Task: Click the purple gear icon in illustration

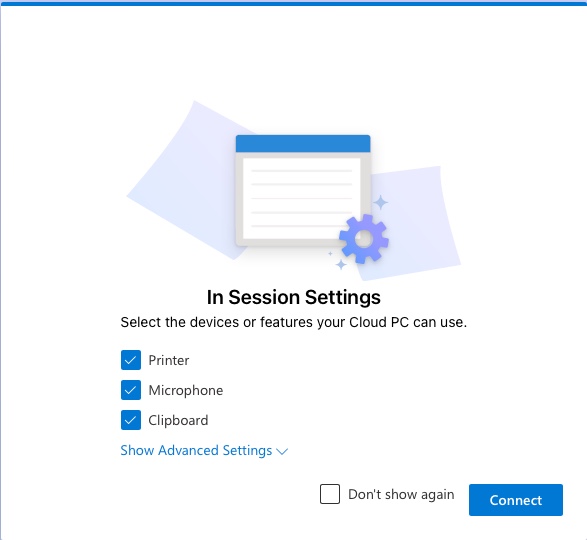Action: point(364,239)
